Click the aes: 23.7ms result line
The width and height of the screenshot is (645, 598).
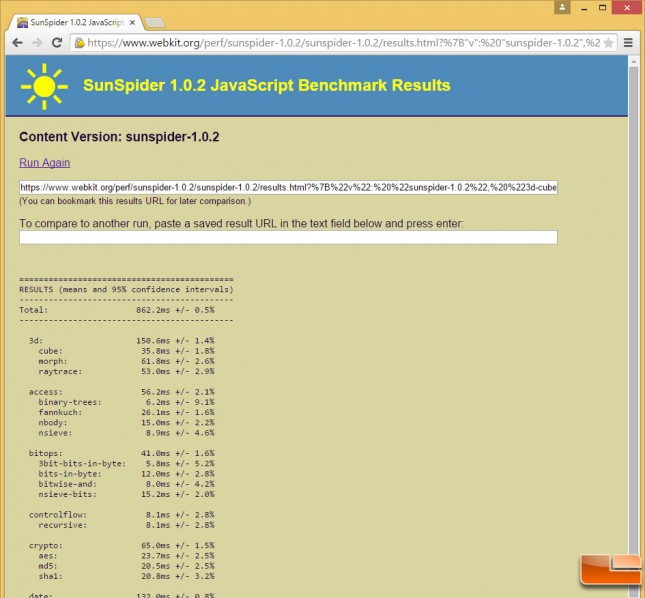coord(127,556)
